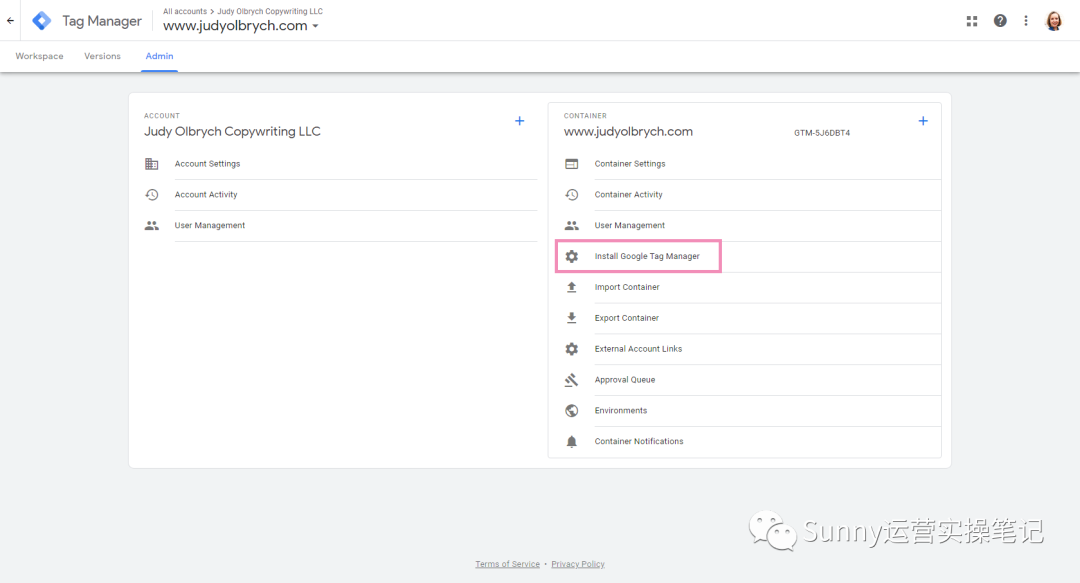Open the Help question mark icon

pos(1000,21)
